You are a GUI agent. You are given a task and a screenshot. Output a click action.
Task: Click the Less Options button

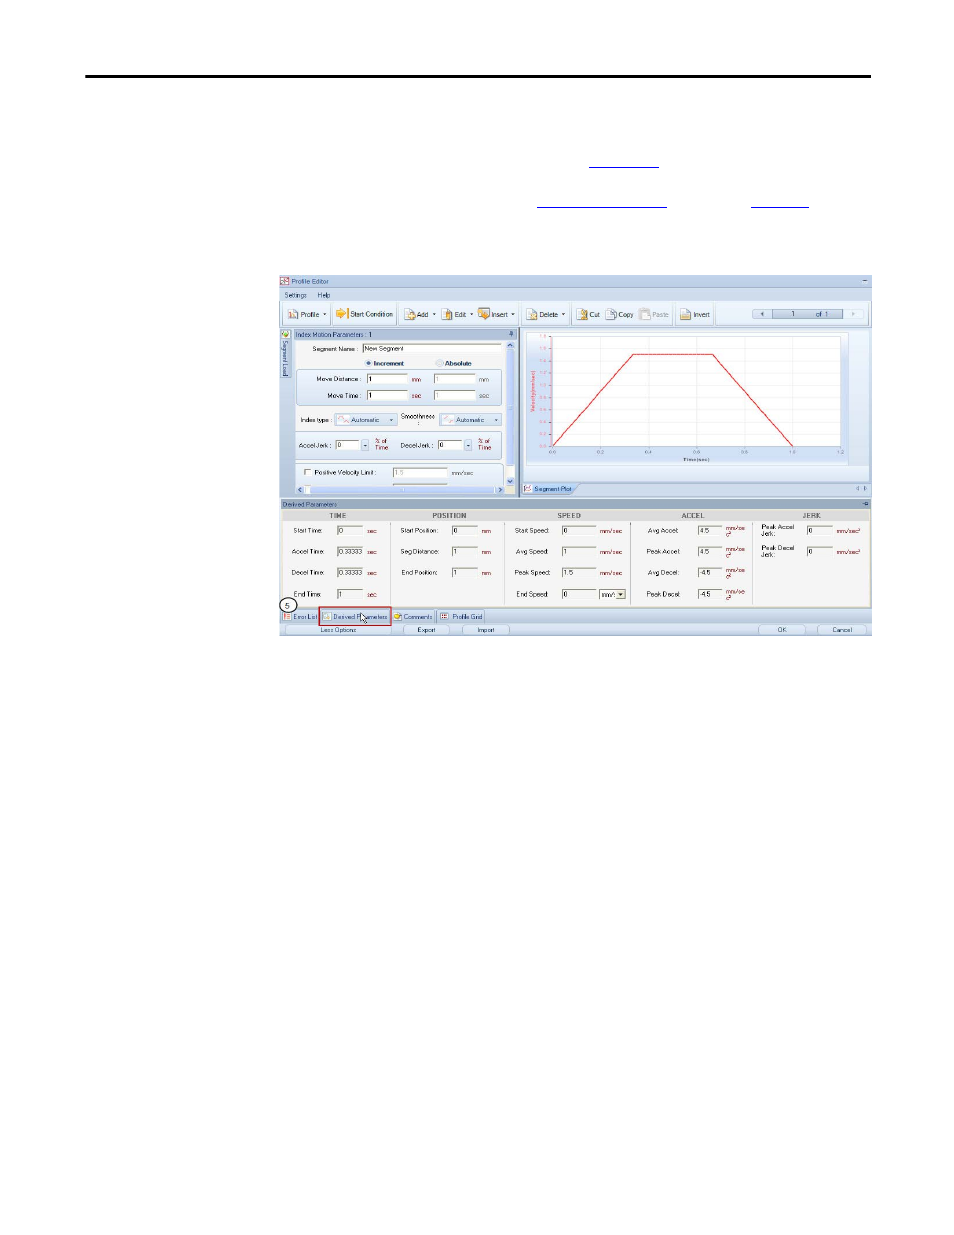tap(338, 630)
